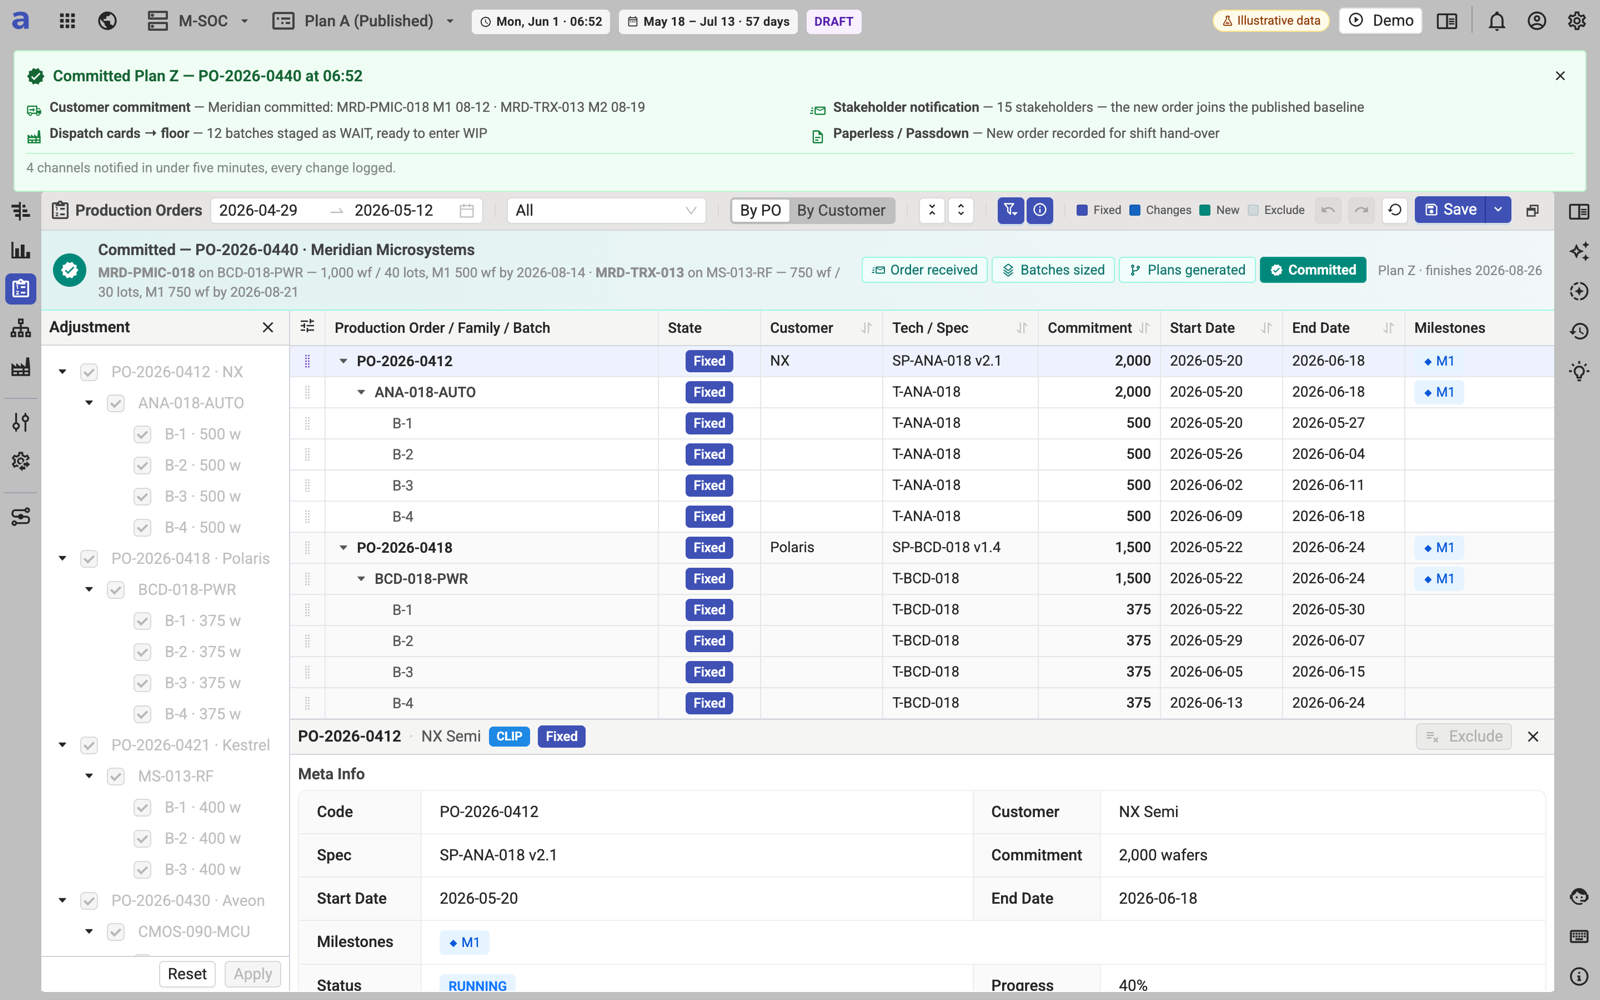Refresh the Production Orders list
Viewport: 1600px width, 1000px height.
[1394, 210]
